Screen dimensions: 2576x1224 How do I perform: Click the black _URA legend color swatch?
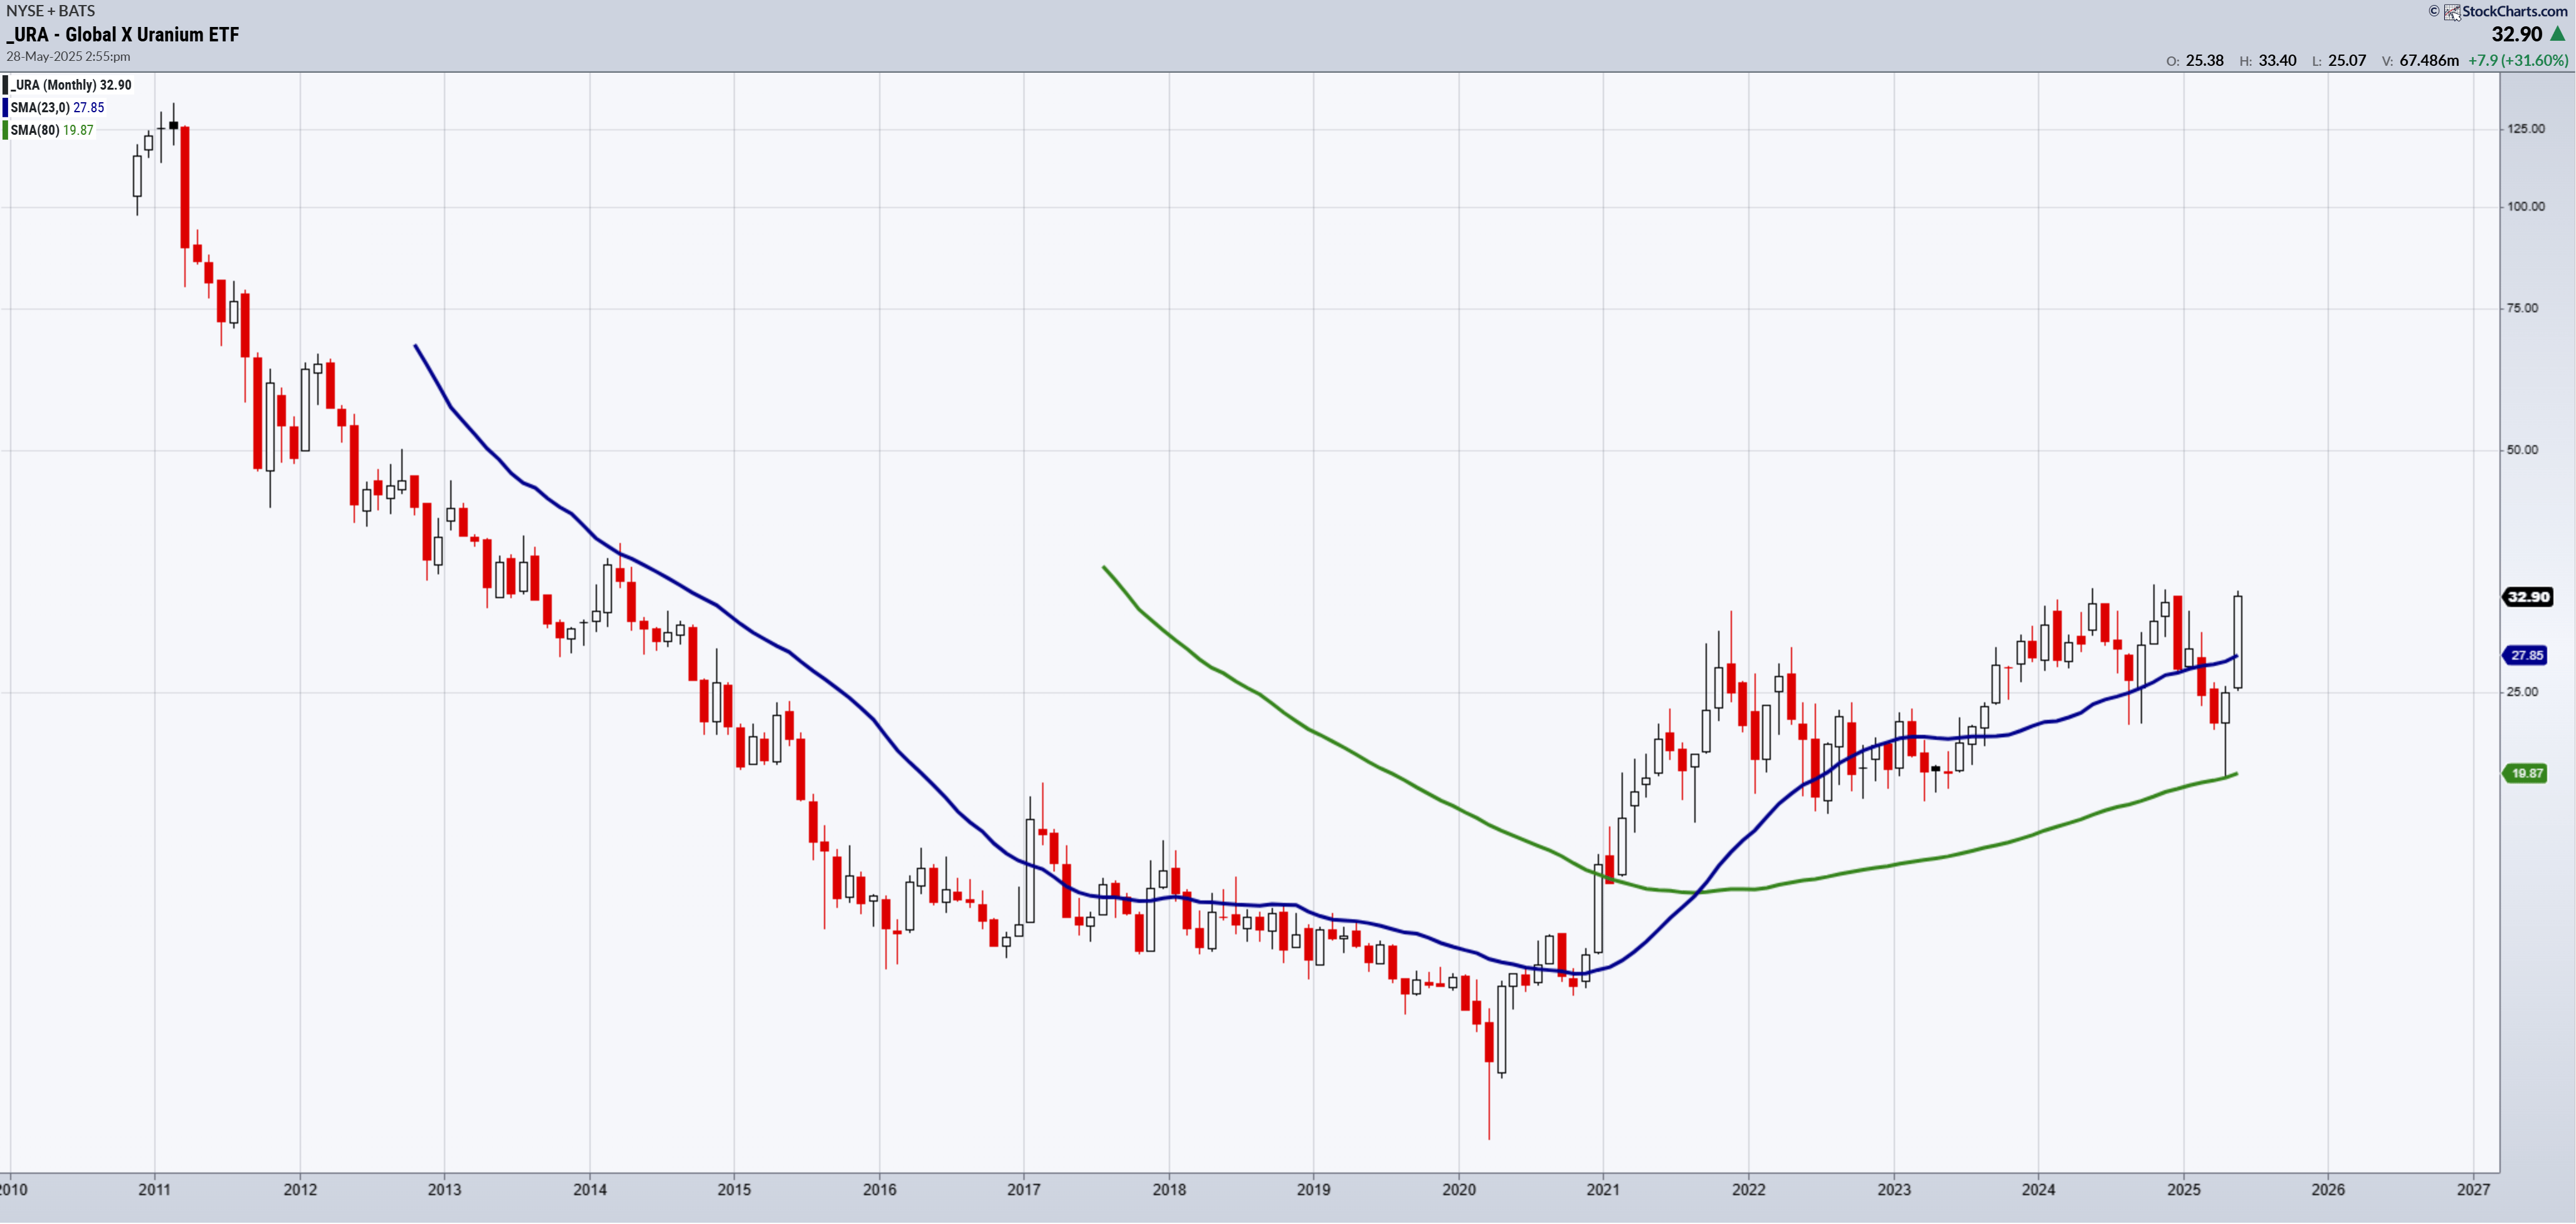click(5, 85)
